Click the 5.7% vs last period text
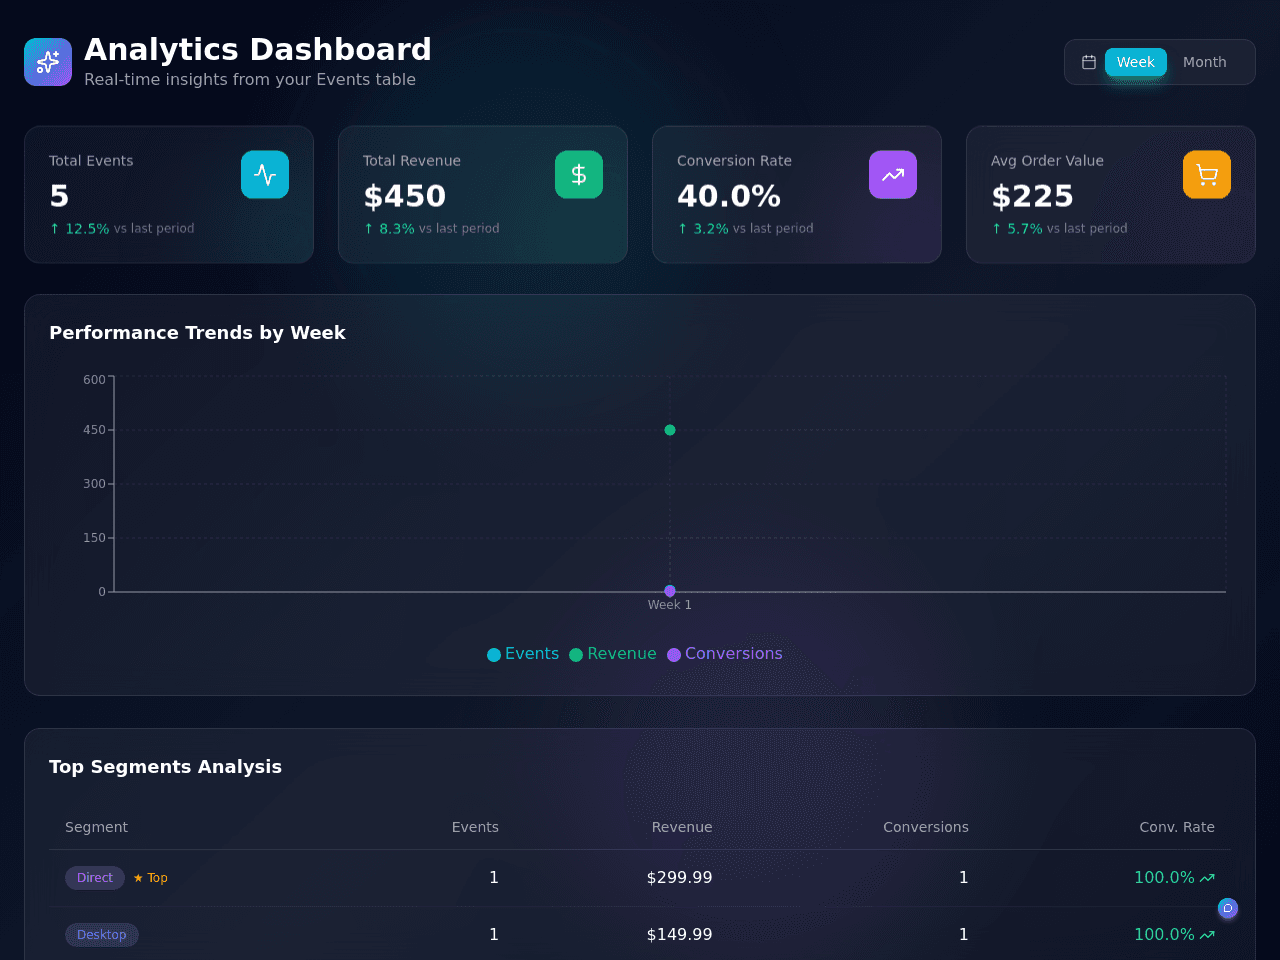 pyautogui.click(x=1059, y=229)
